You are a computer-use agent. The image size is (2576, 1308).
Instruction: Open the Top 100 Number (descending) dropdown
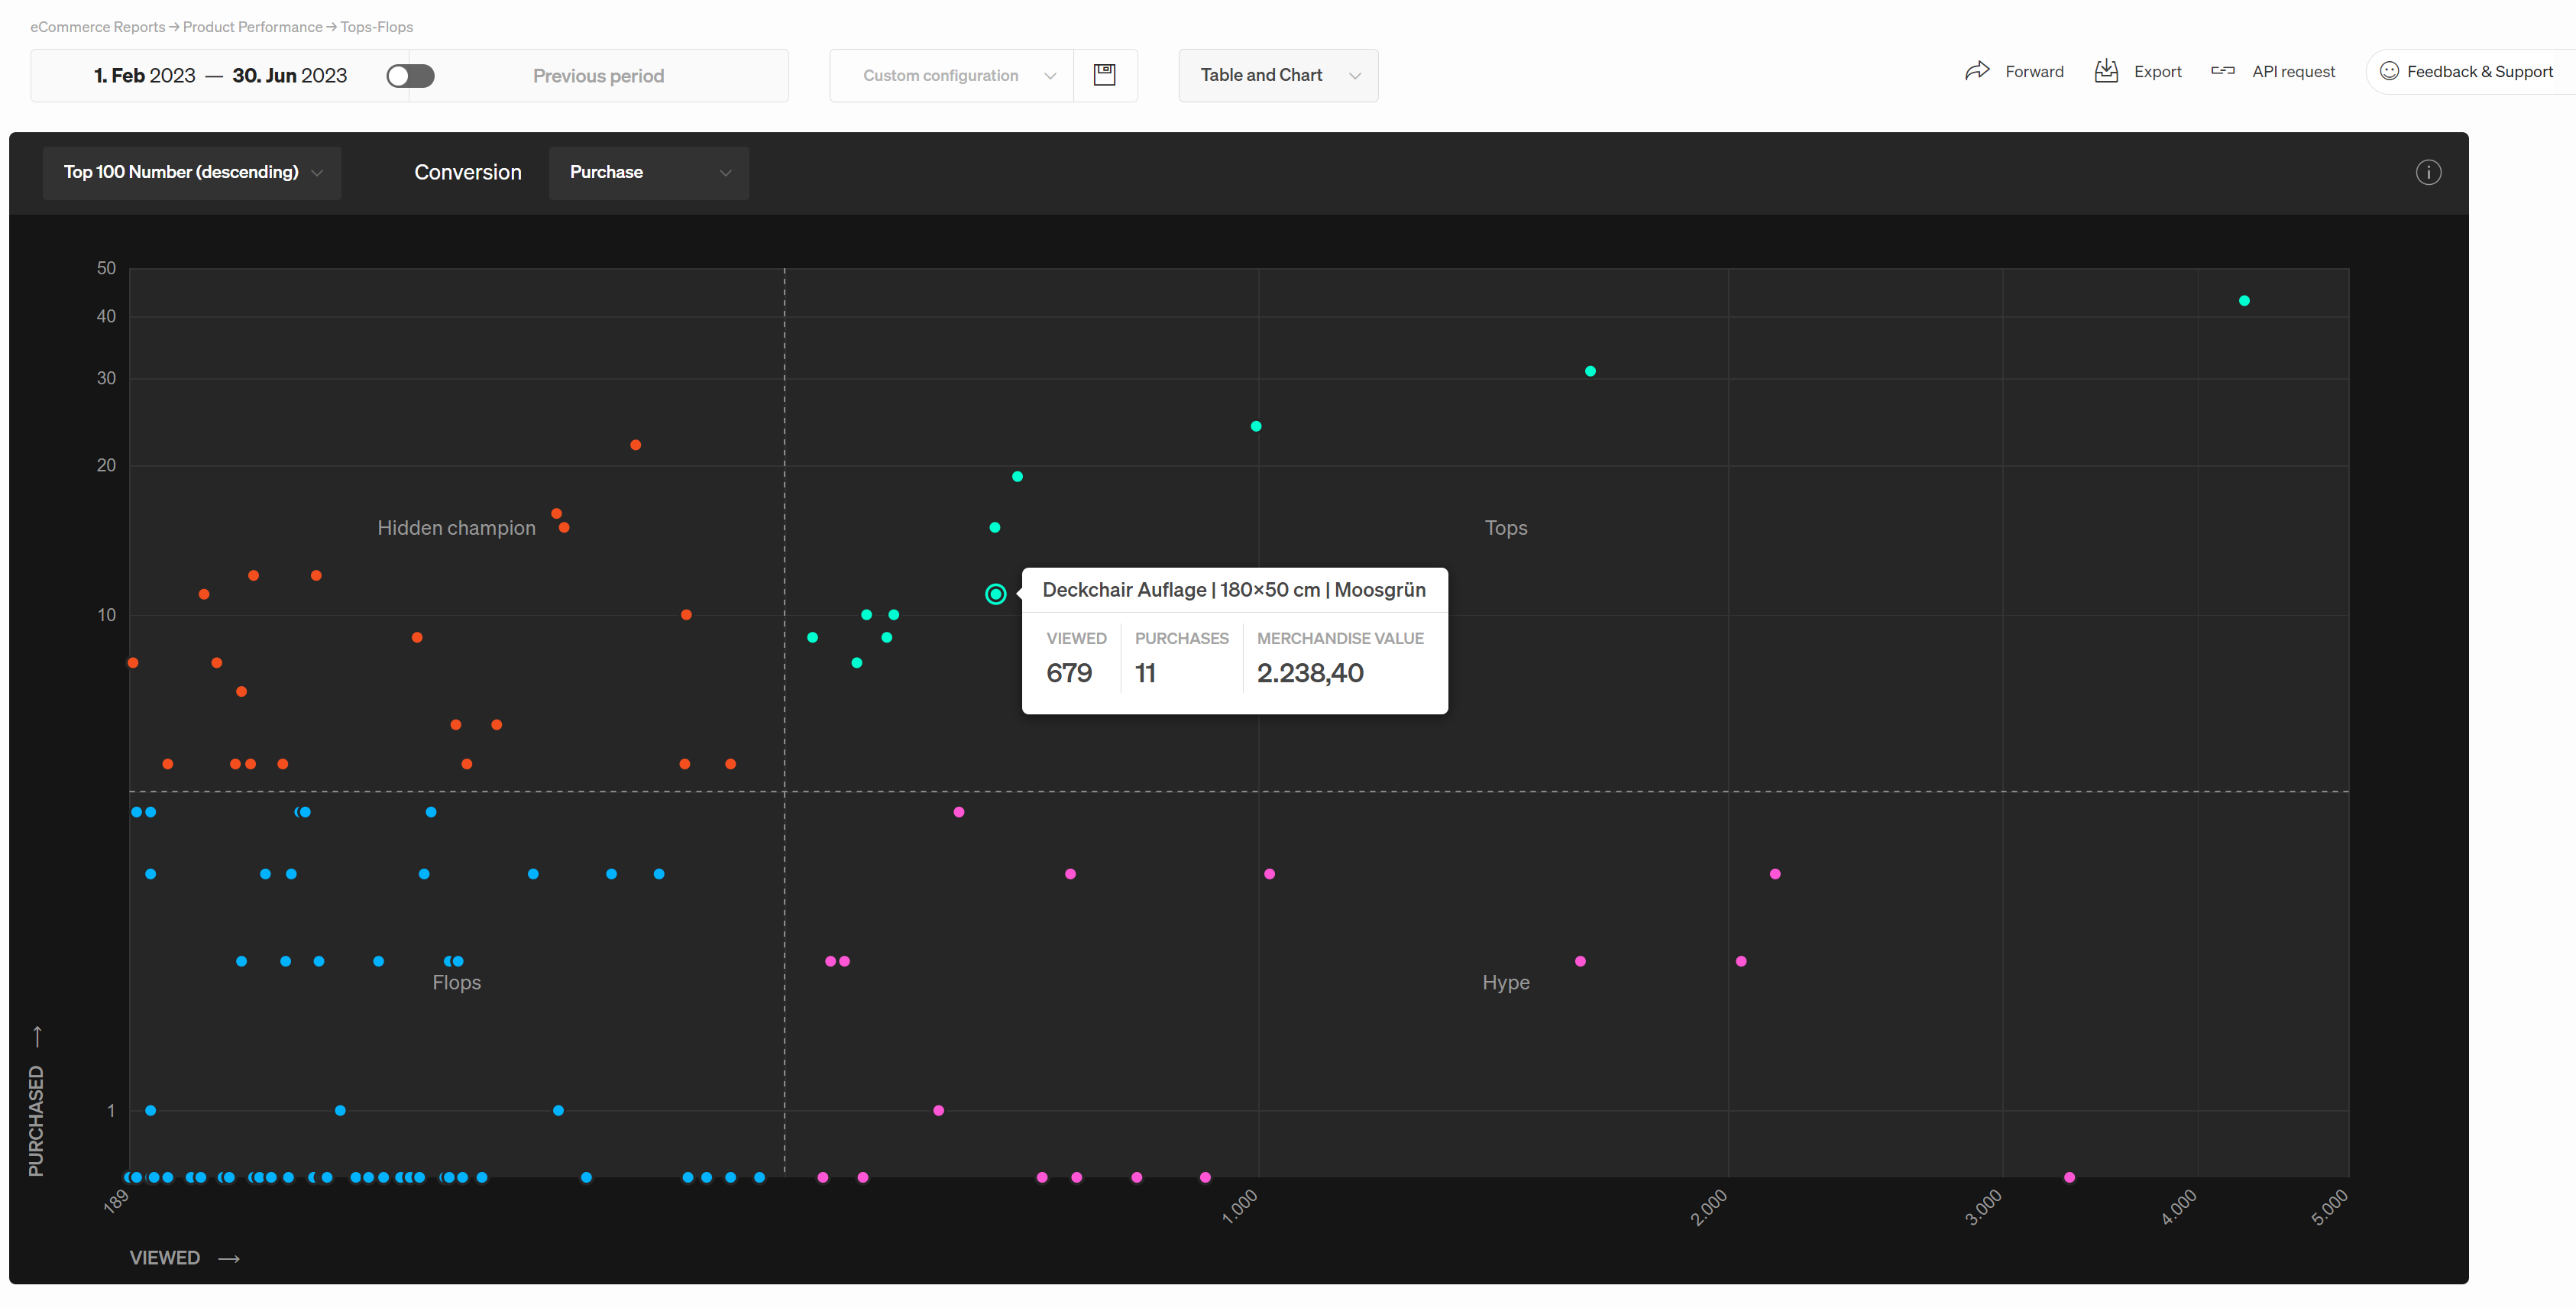tap(192, 173)
